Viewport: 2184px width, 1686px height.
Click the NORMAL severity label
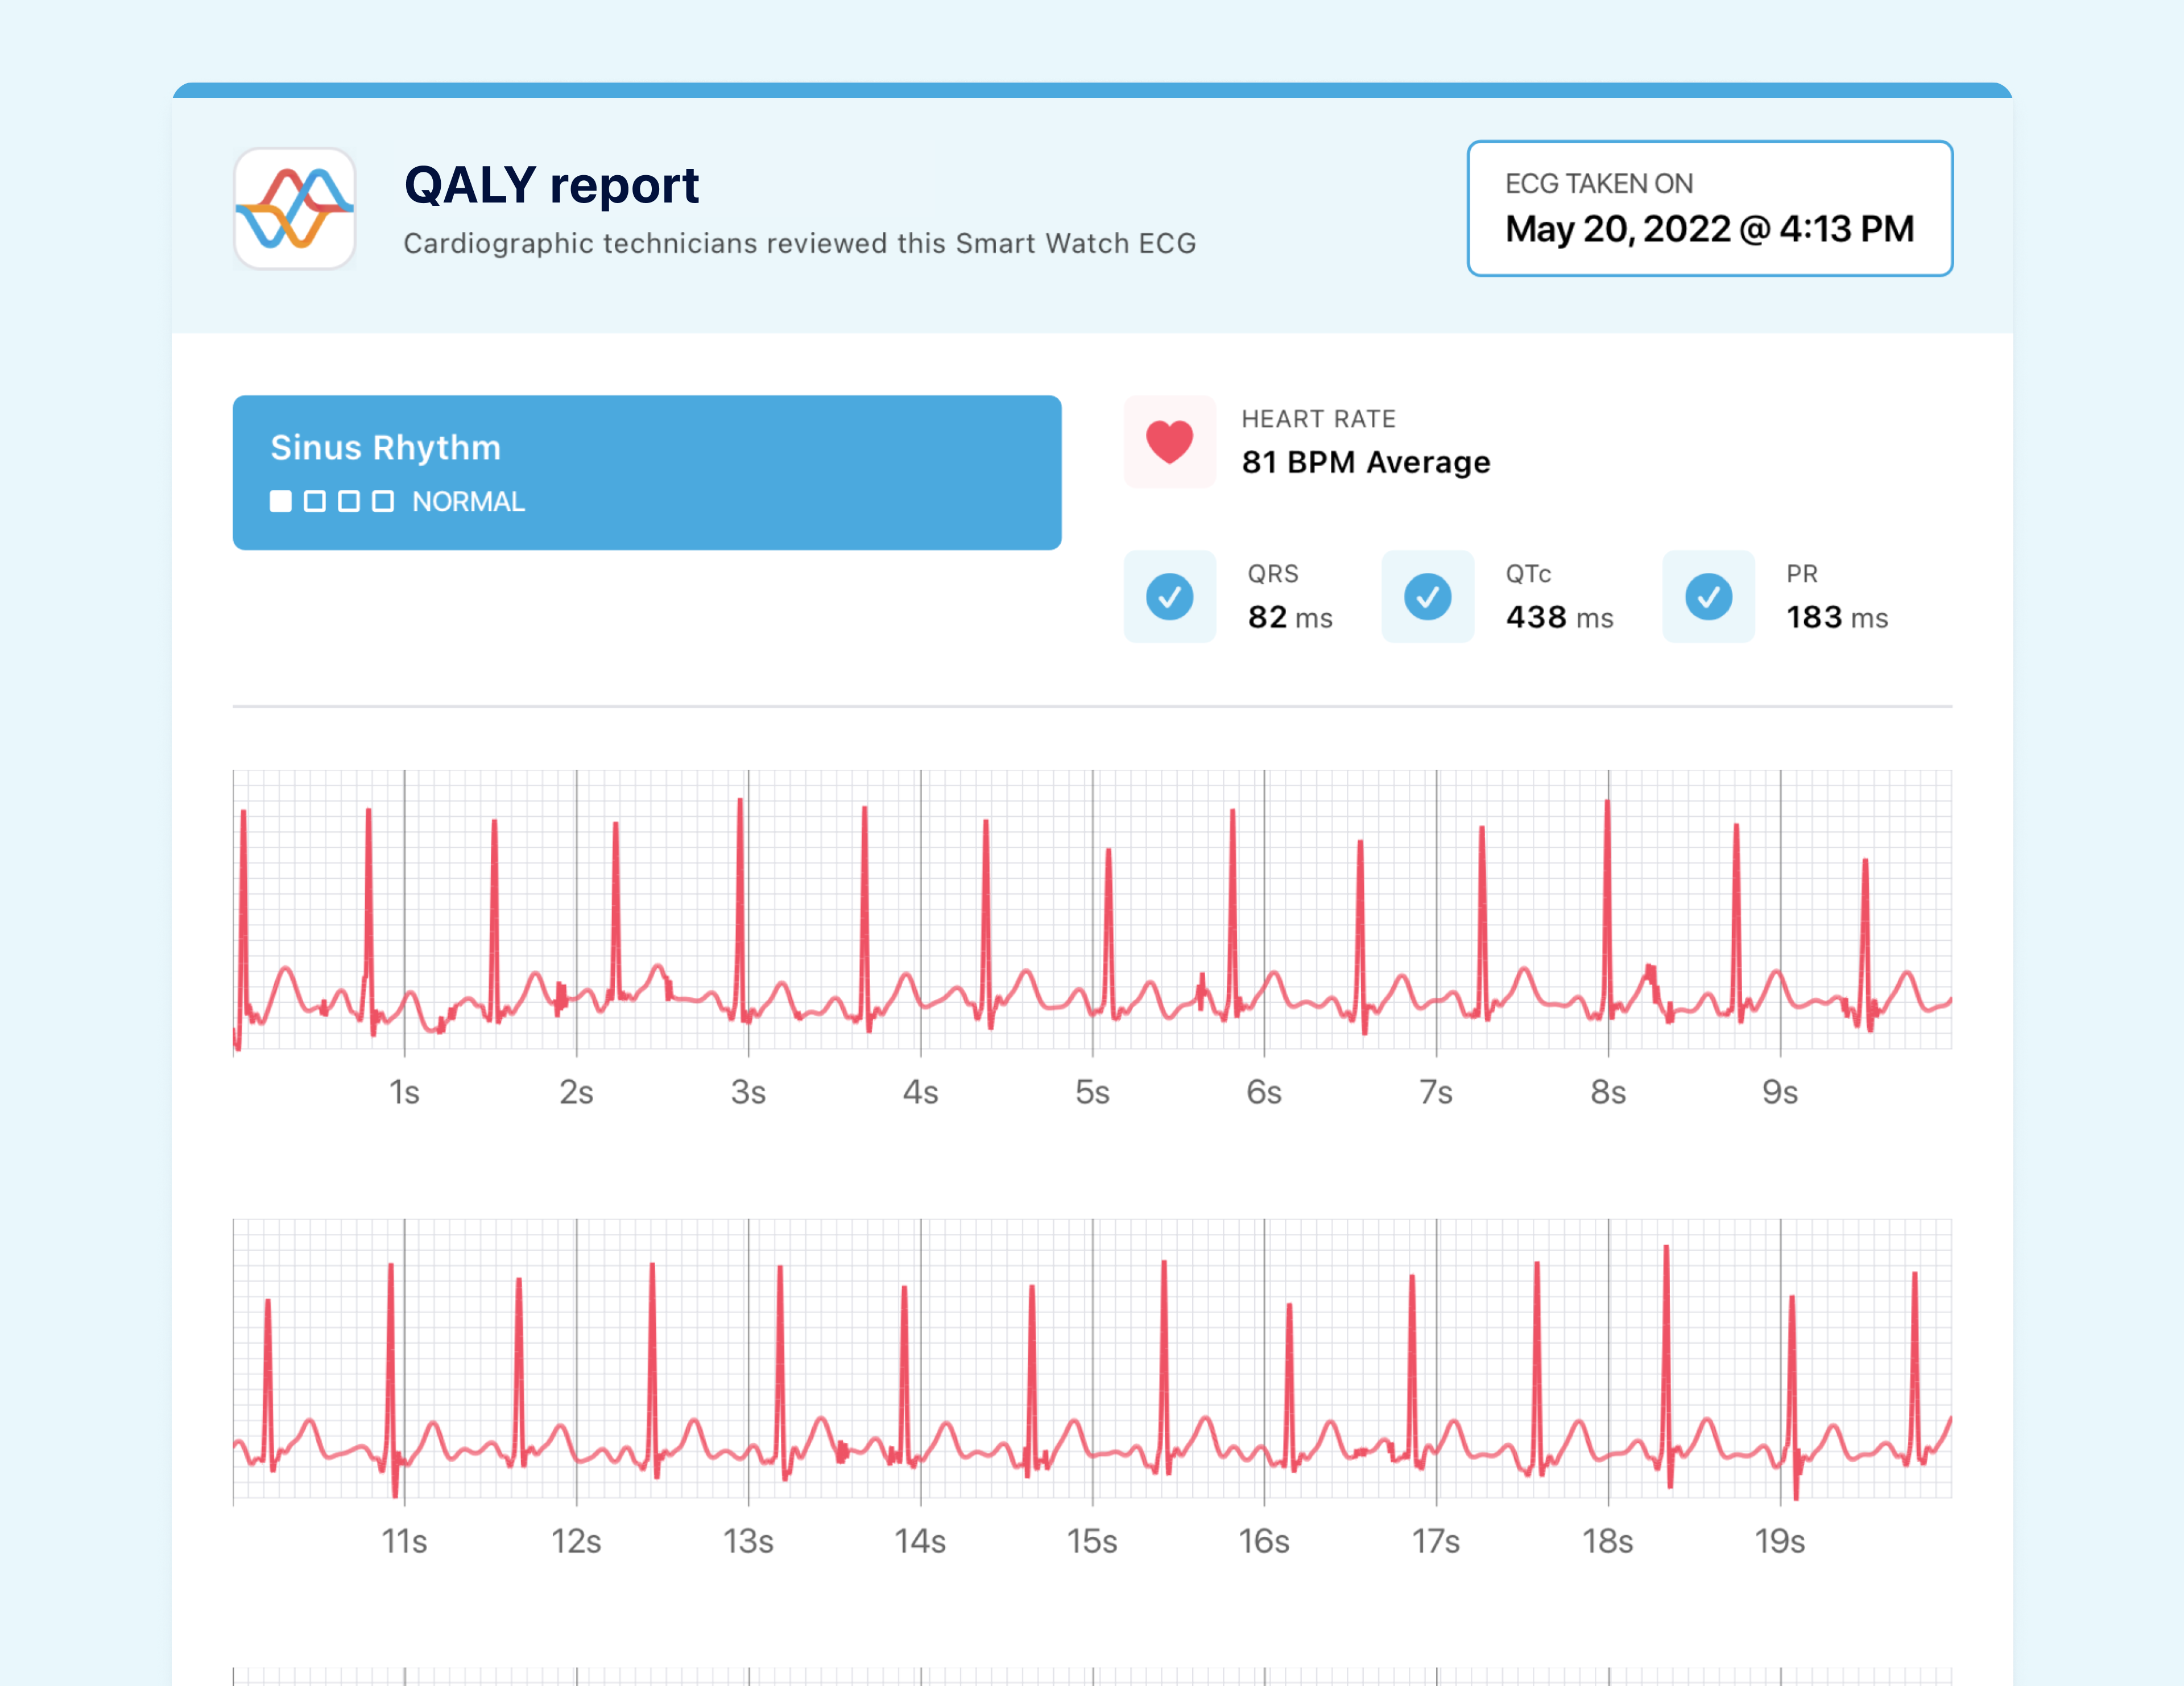[468, 501]
